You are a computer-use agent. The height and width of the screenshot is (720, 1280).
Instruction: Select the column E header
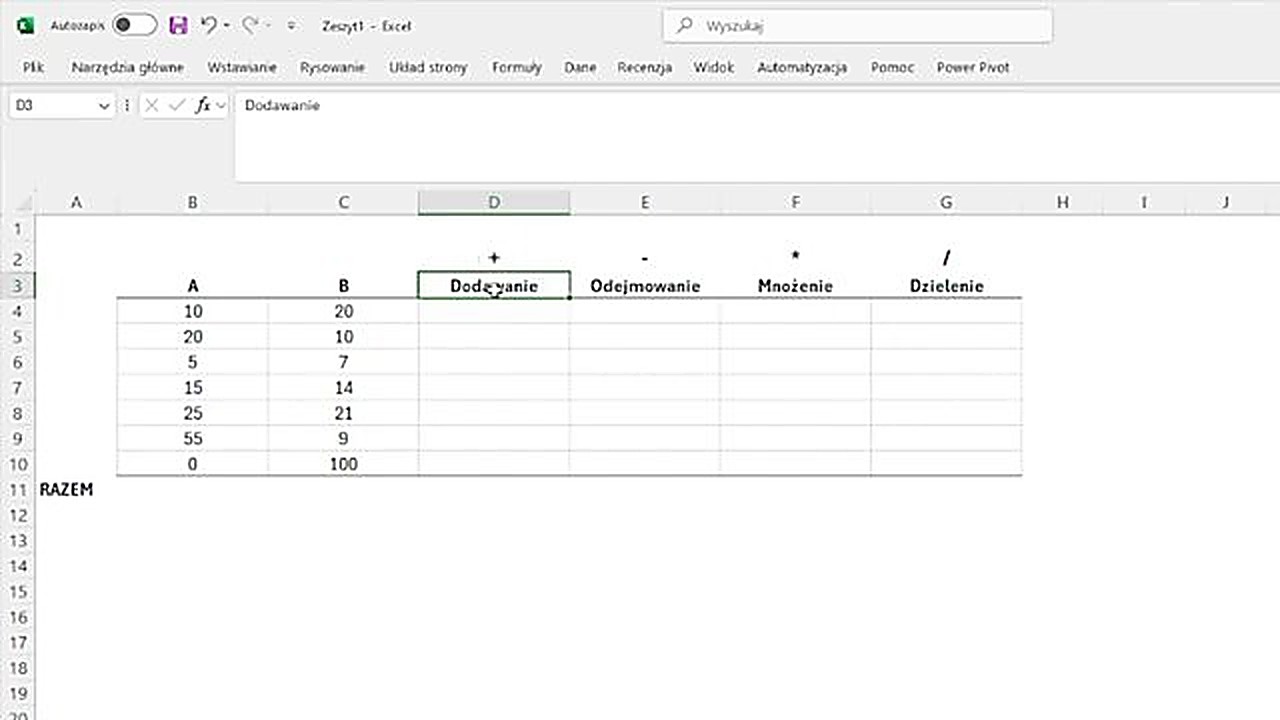click(645, 203)
